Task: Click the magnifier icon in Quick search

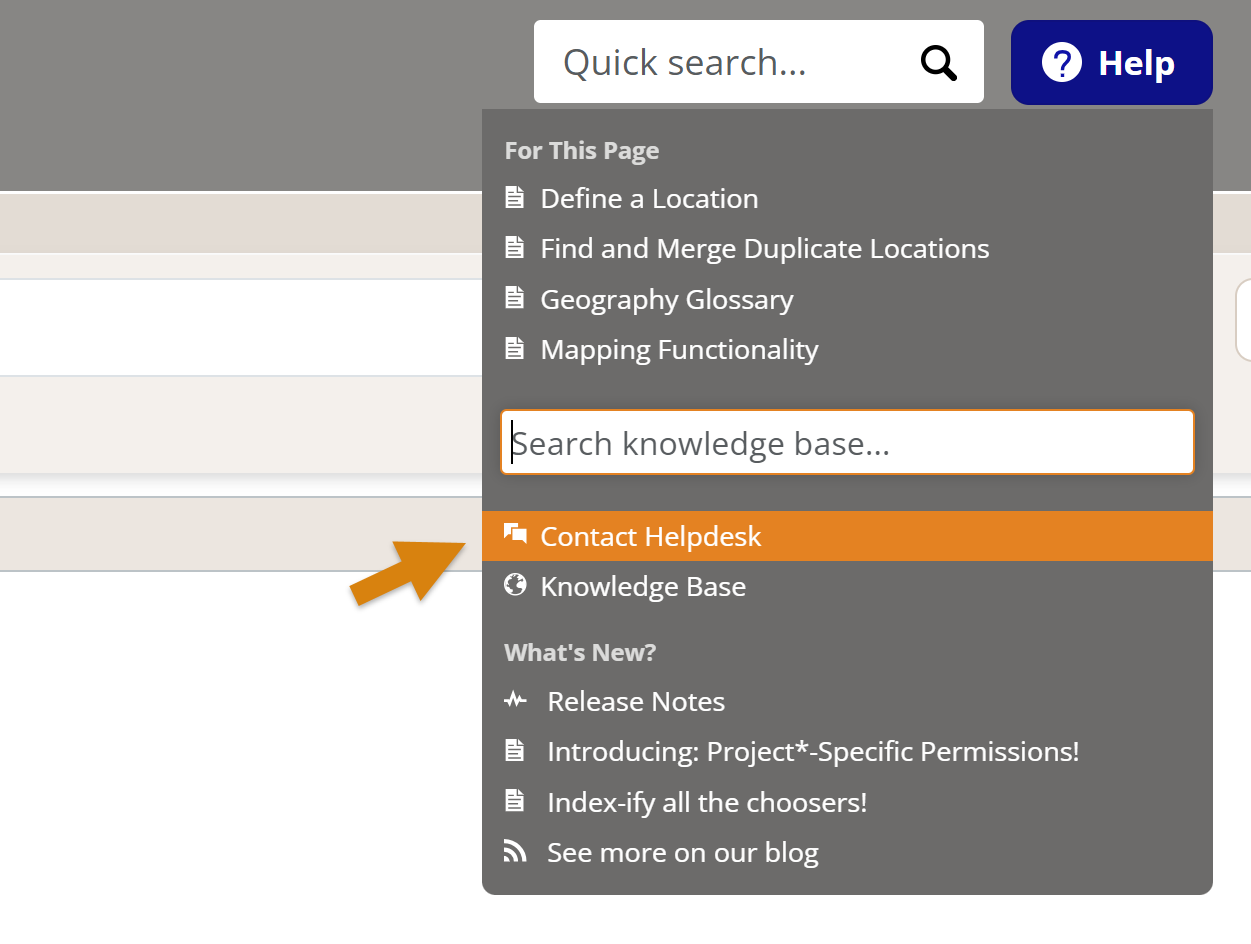Action: point(938,63)
